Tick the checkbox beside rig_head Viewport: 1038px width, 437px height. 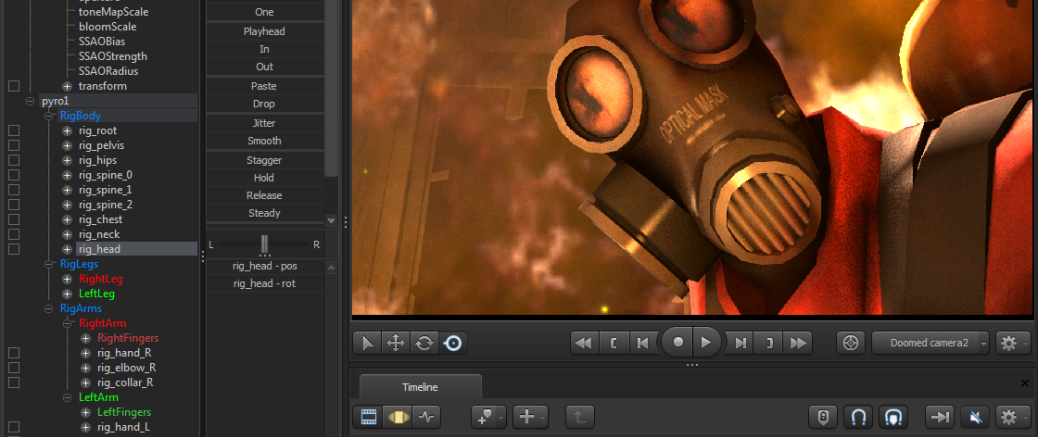tap(13, 249)
